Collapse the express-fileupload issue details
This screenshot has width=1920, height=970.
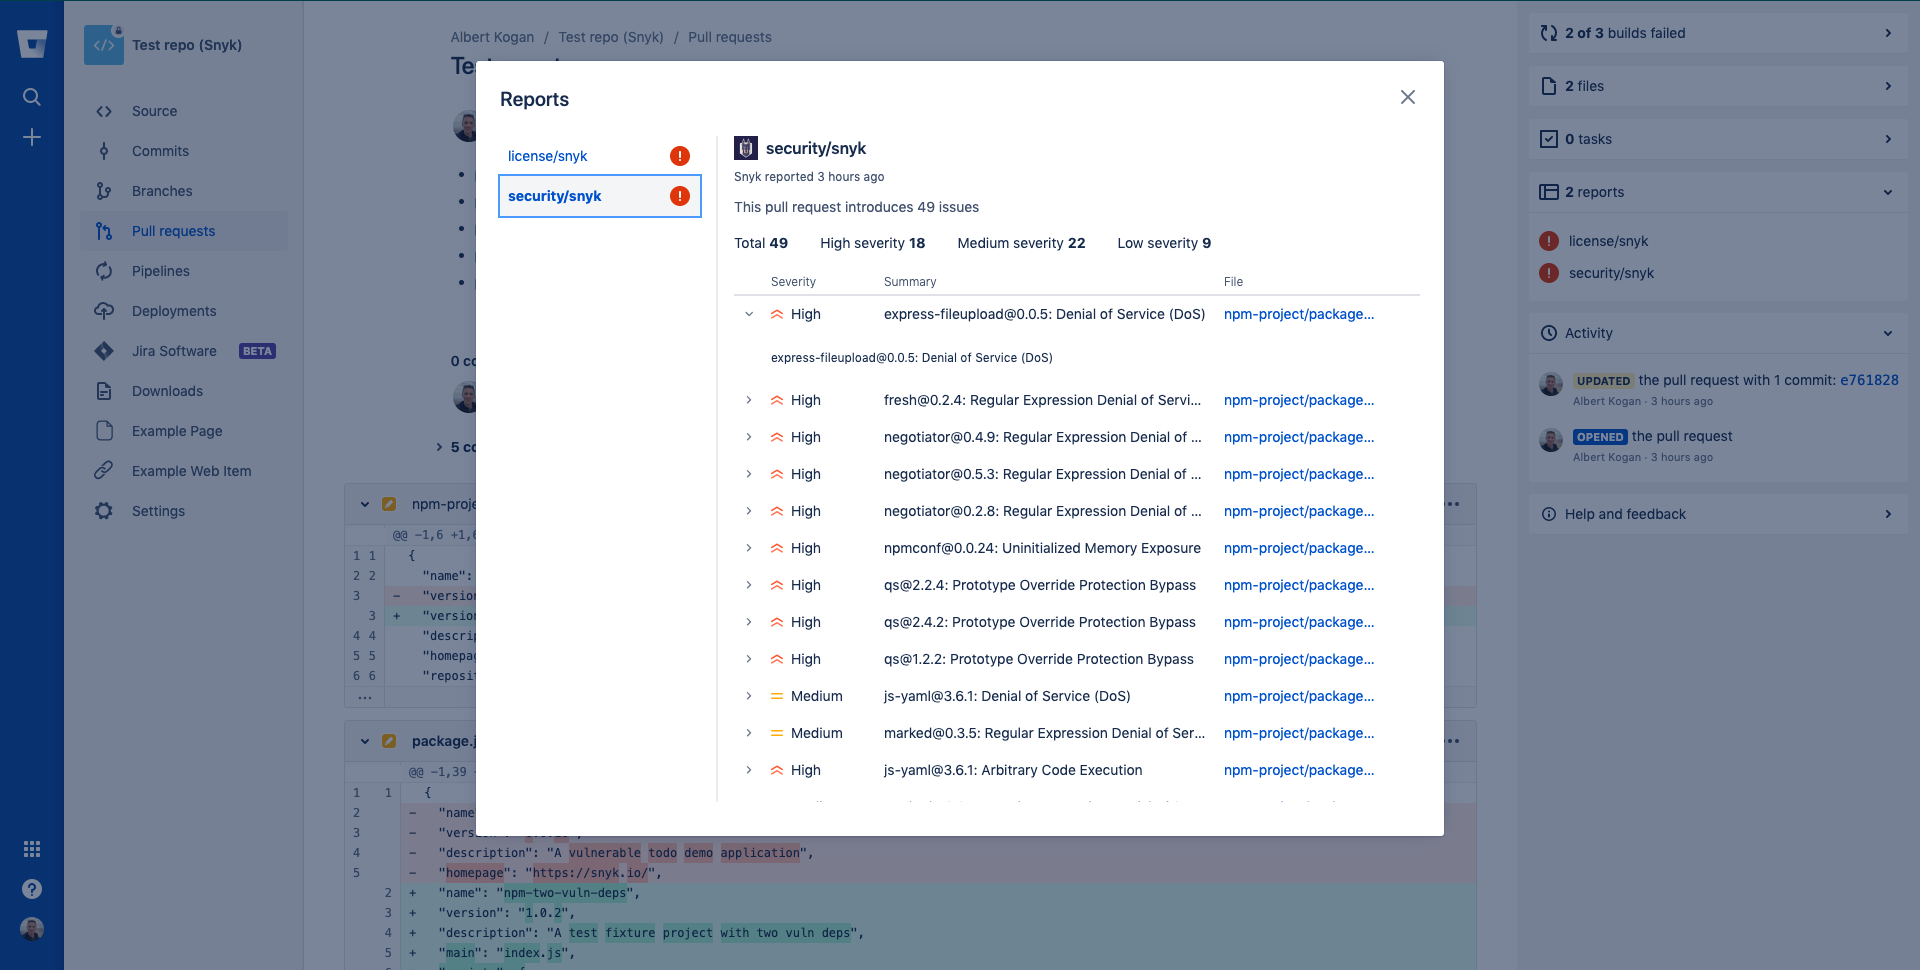coord(749,314)
